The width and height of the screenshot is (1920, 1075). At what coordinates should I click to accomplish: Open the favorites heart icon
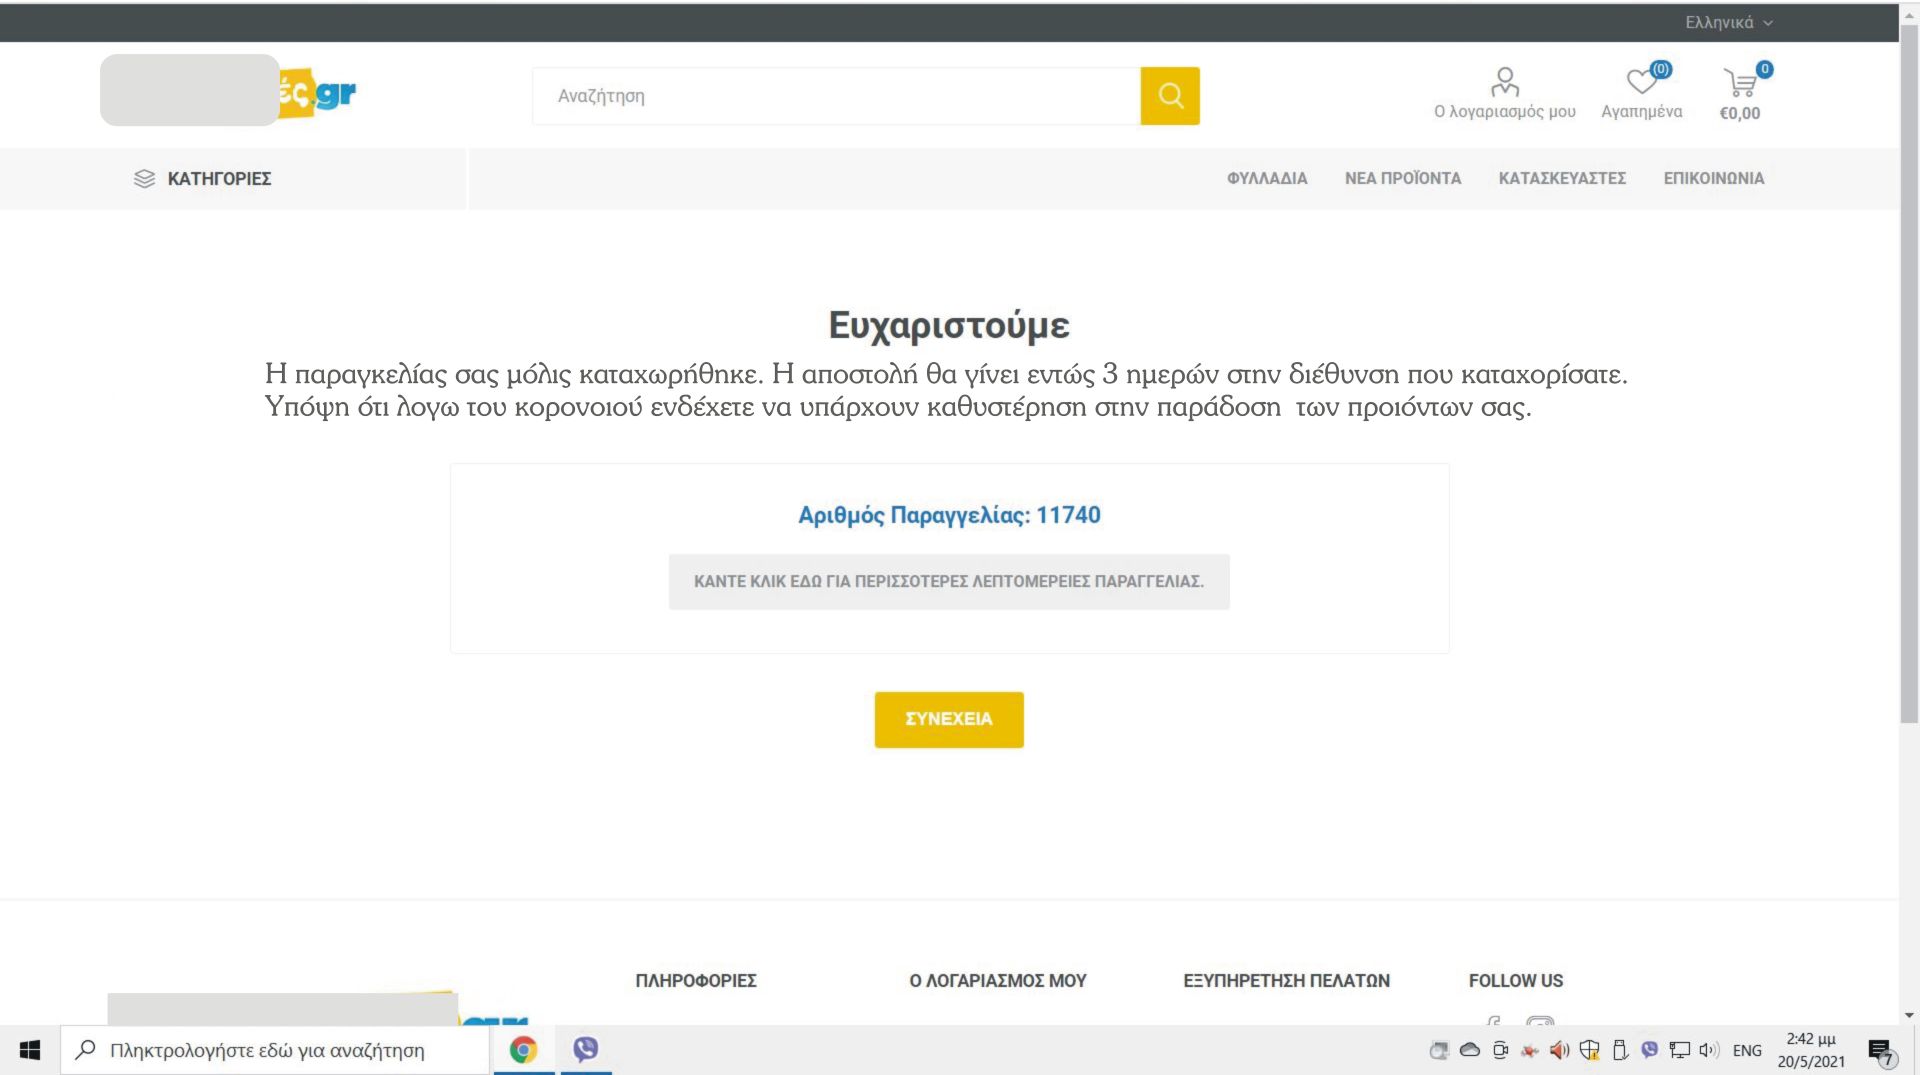(x=1641, y=82)
